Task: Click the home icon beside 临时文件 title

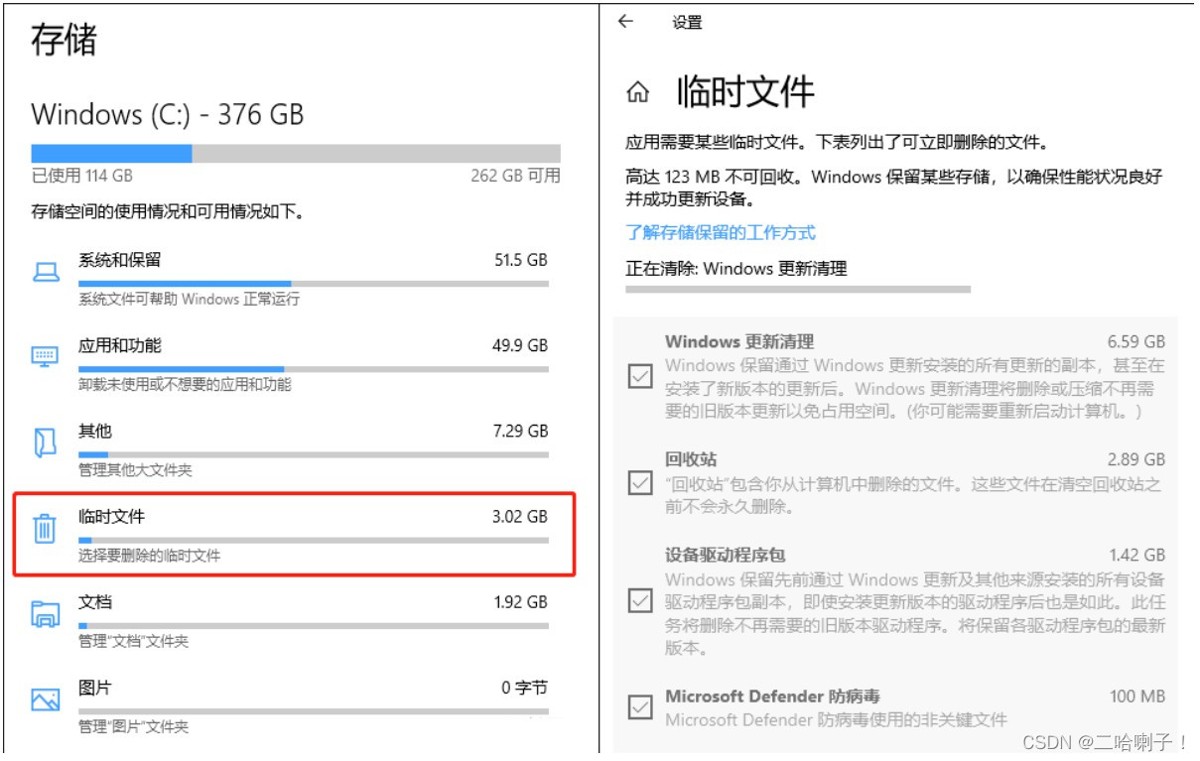Action: click(637, 94)
